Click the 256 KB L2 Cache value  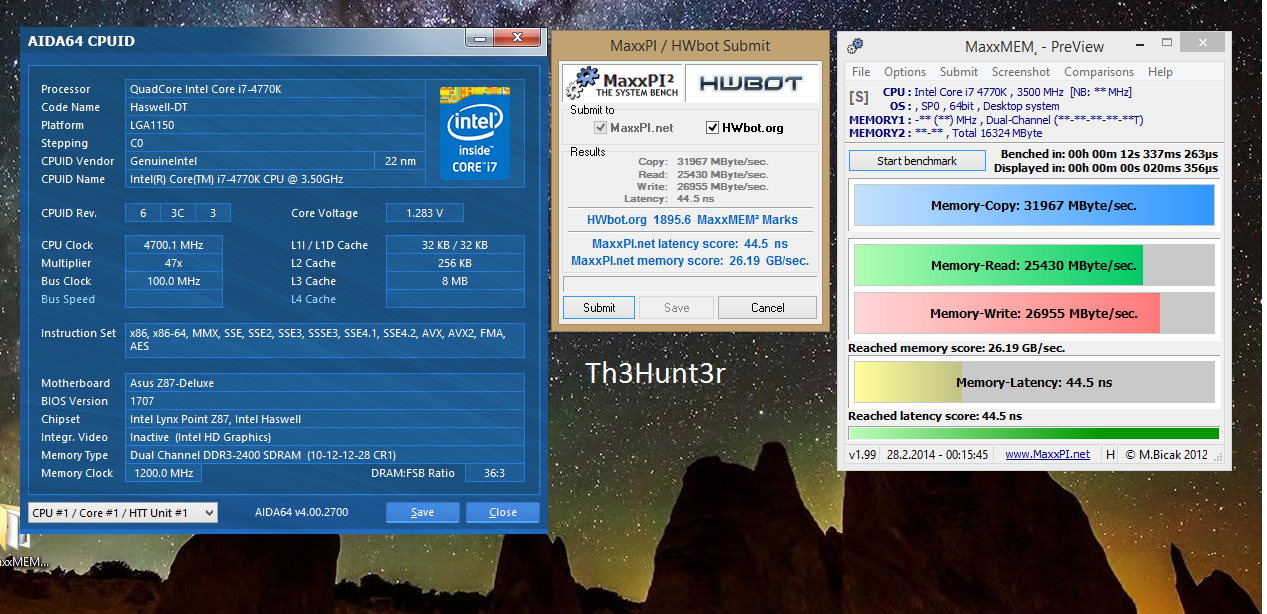pyautogui.click(x=455, y=263)
